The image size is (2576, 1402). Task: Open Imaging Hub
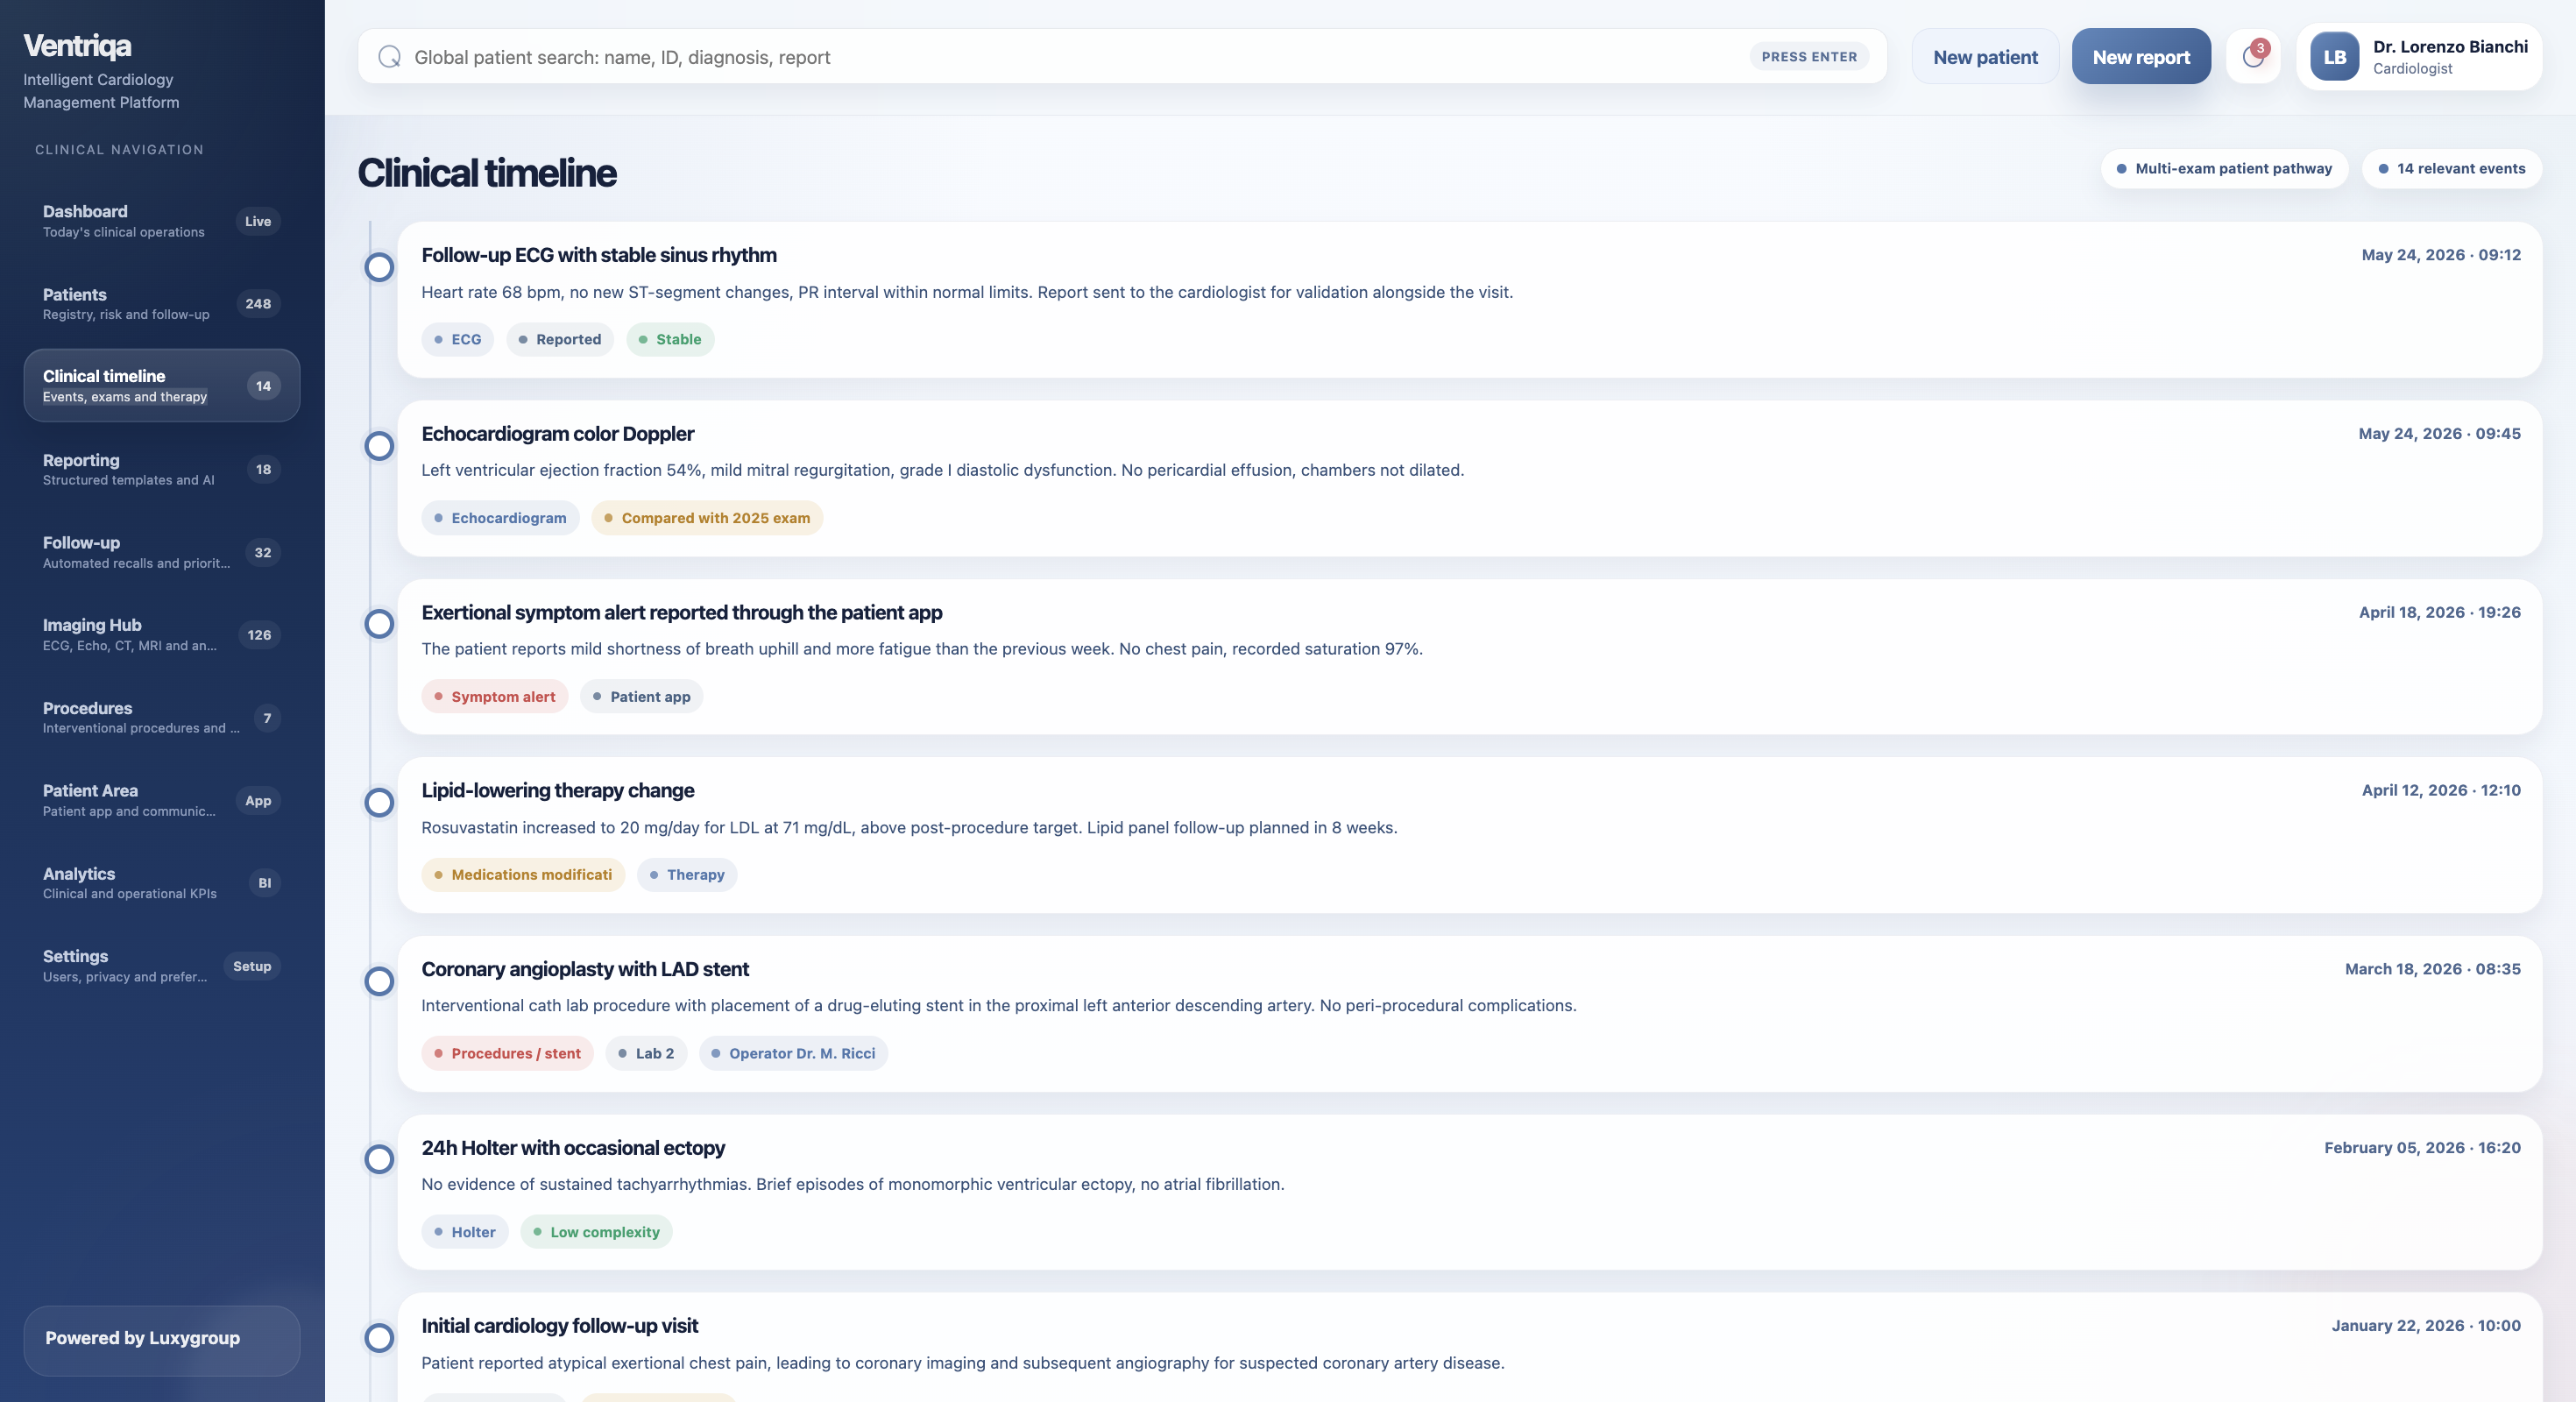point(161,635)
